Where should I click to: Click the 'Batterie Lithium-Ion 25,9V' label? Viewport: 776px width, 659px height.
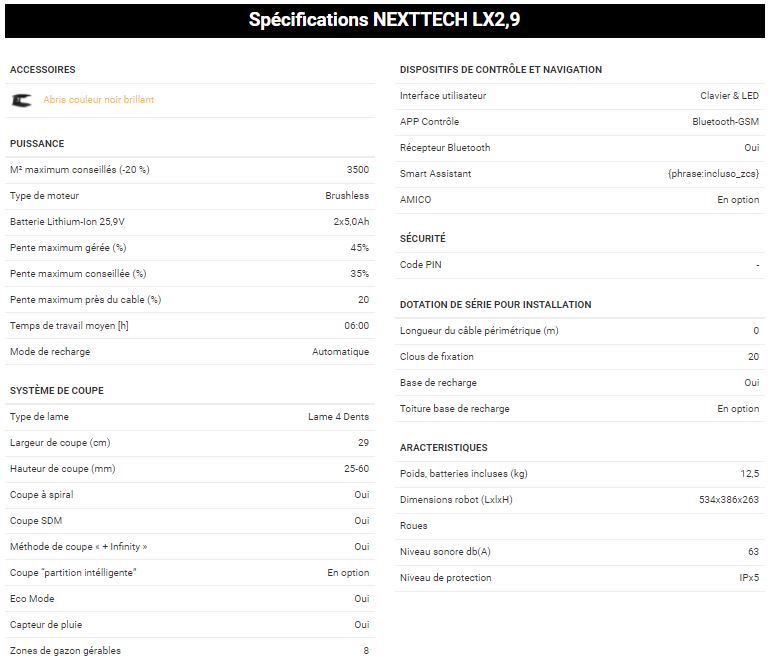pos(67,222)
